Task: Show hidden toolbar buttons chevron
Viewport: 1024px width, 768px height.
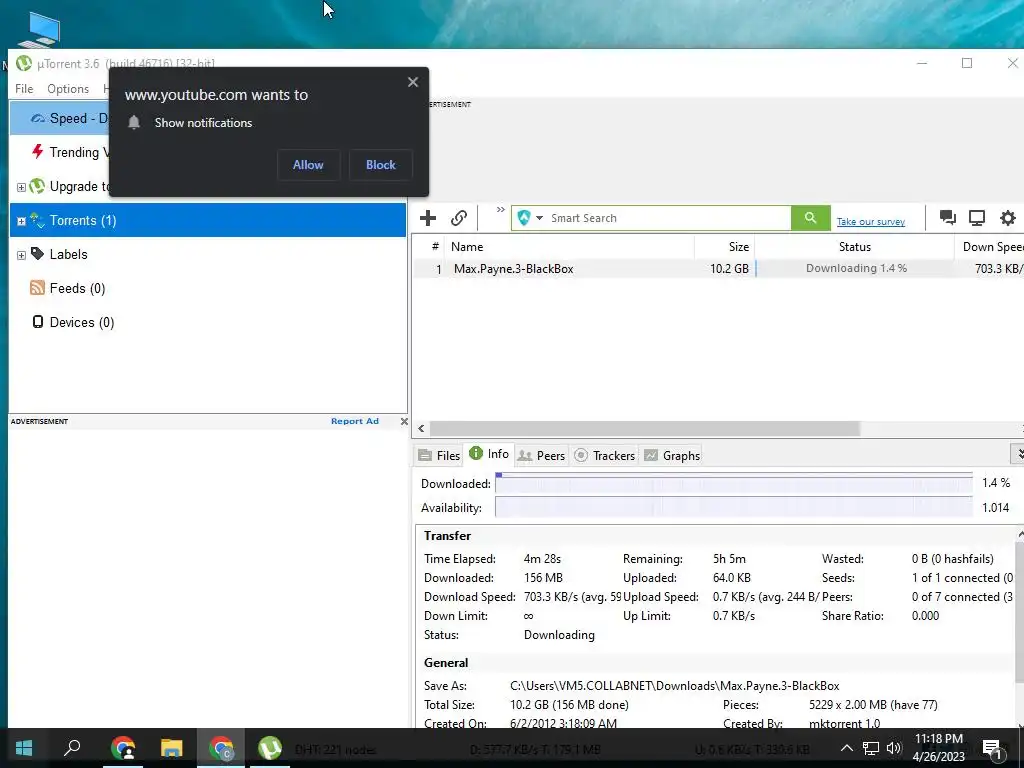Action: click(x=500, y=210)
